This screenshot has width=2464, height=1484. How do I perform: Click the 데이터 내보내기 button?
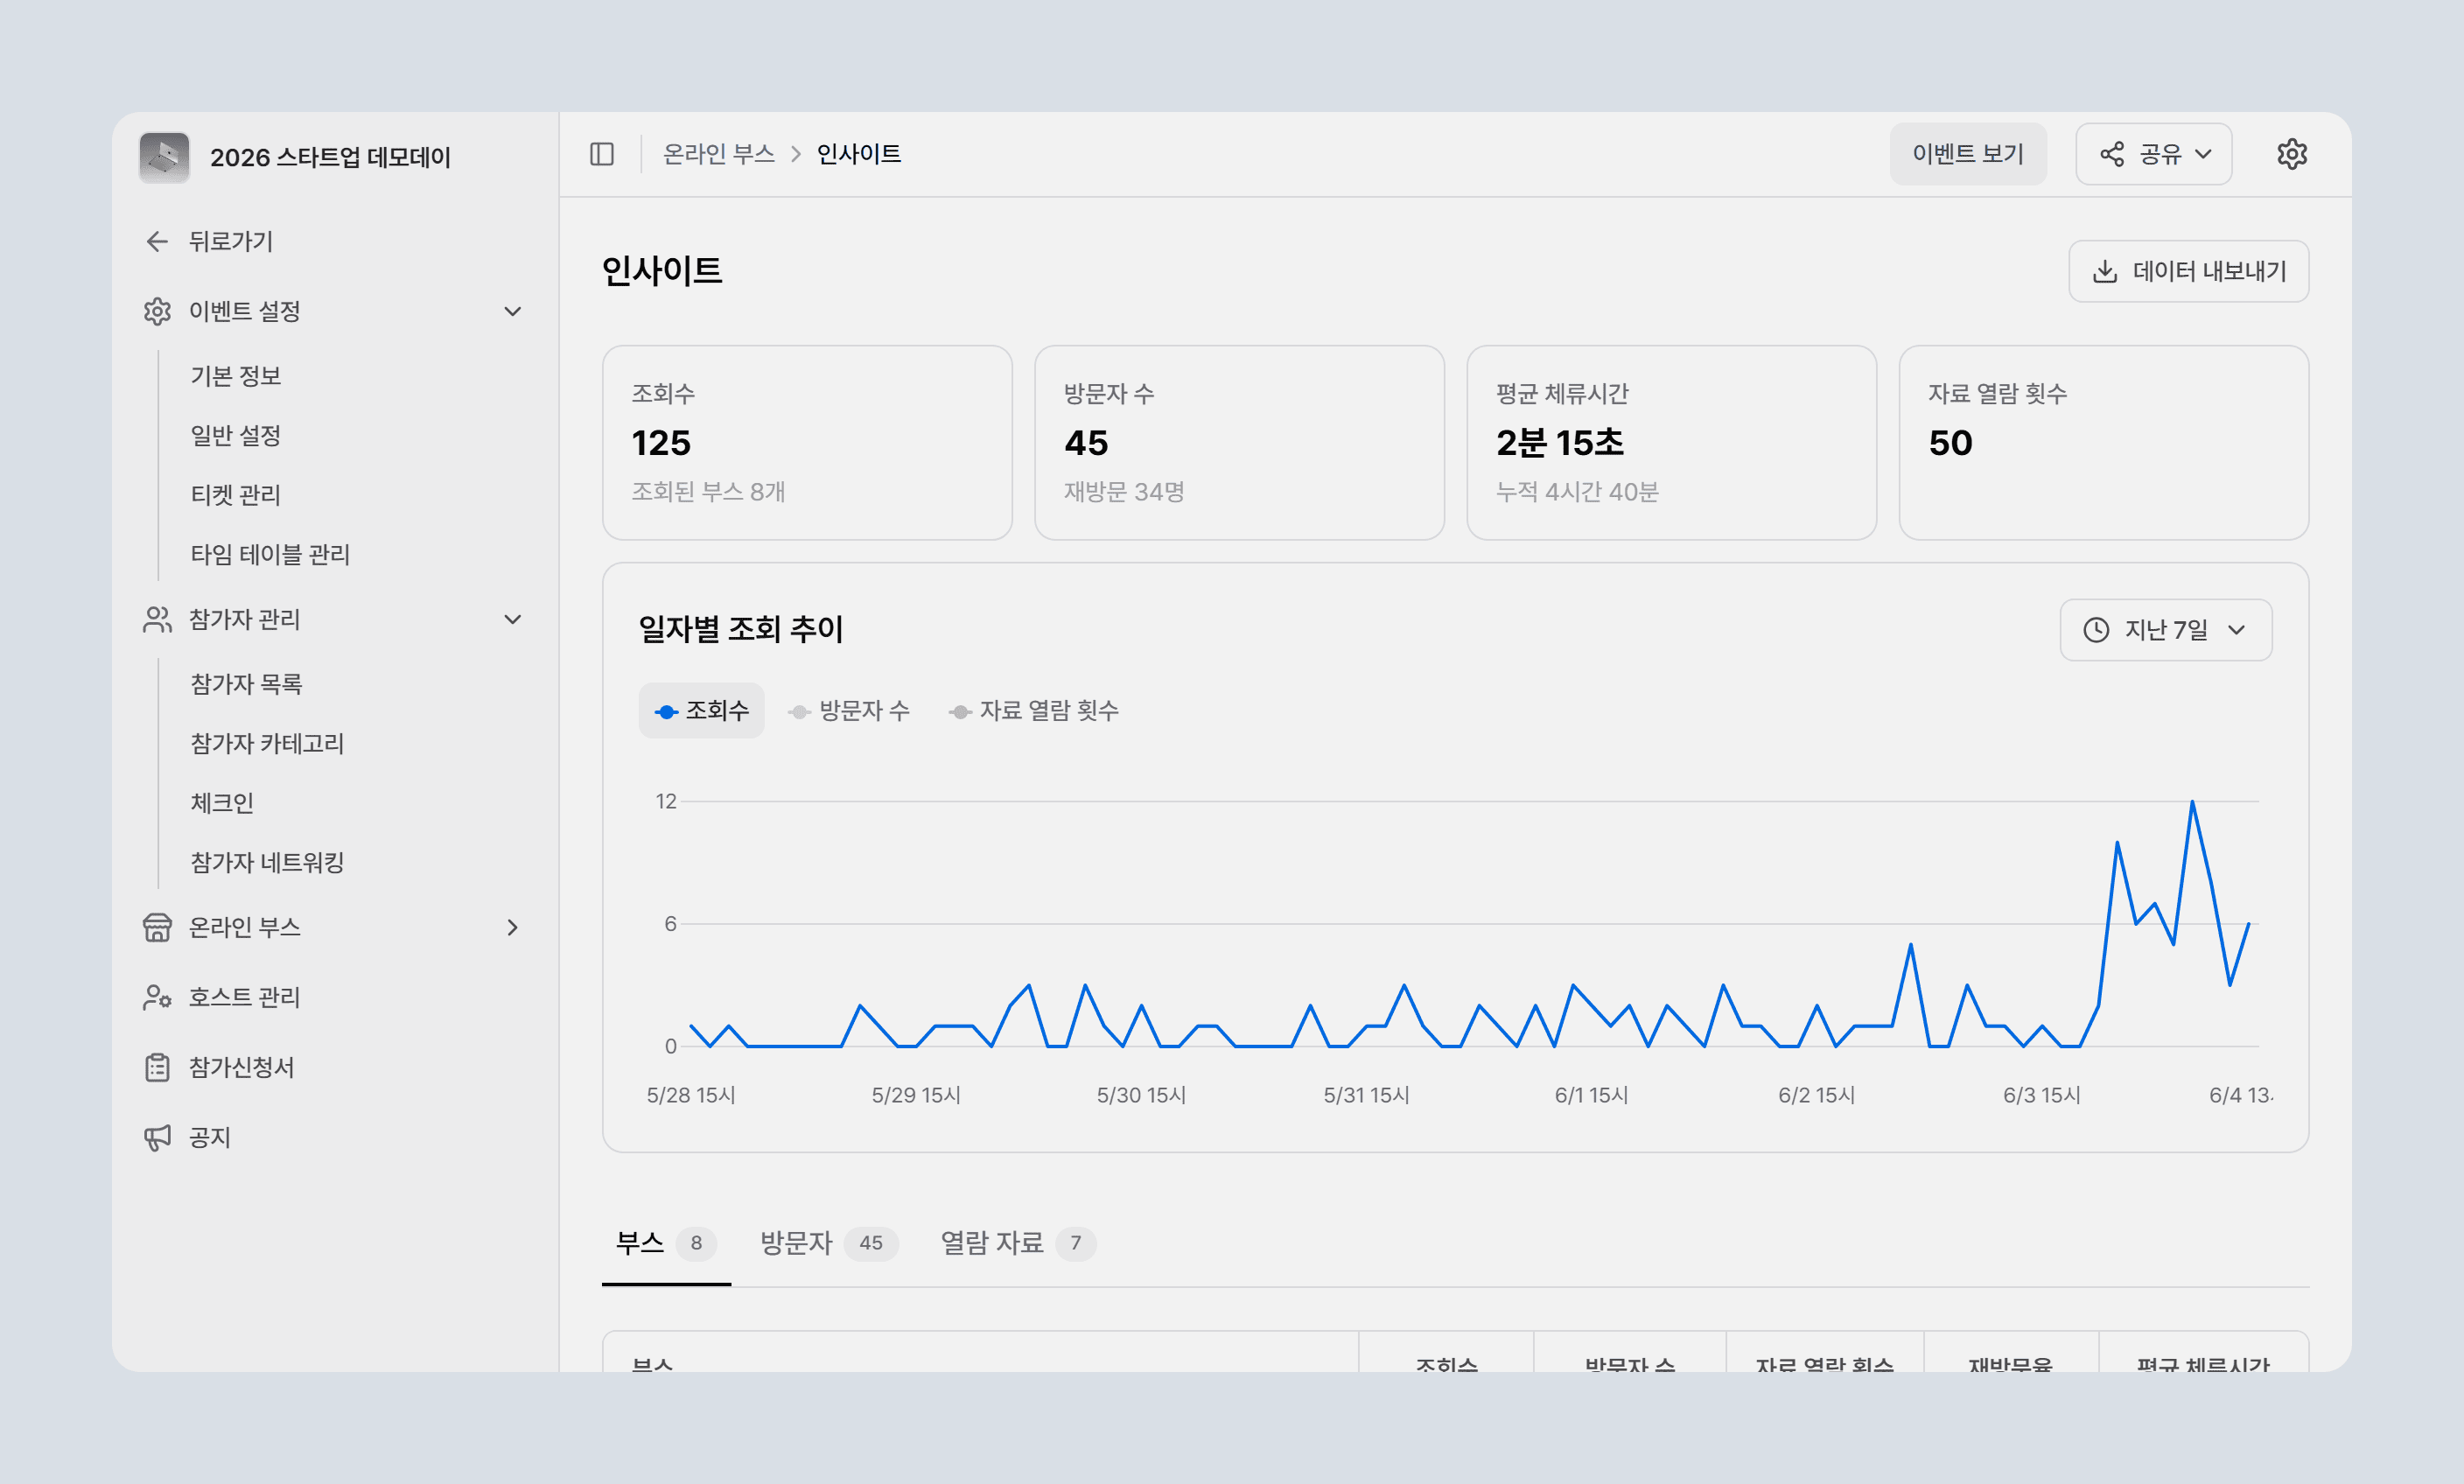pyautogui.click(x=2189, y=271)
